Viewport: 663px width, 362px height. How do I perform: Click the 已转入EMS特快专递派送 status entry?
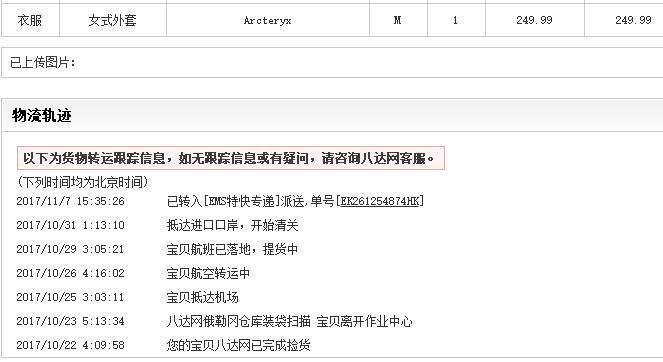[295, 201]
